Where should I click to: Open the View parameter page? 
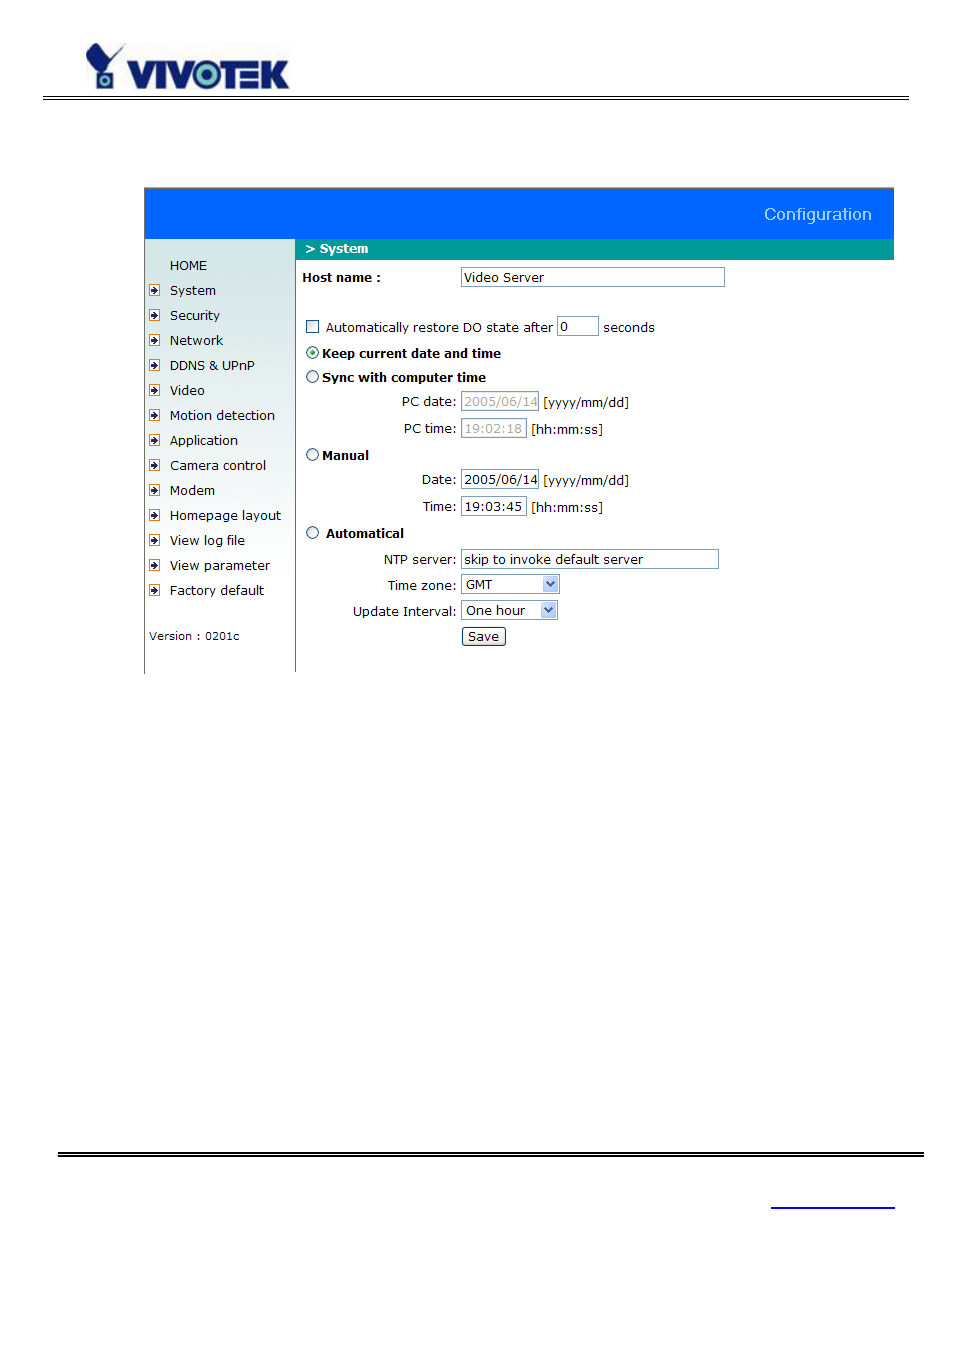point(220,566)
